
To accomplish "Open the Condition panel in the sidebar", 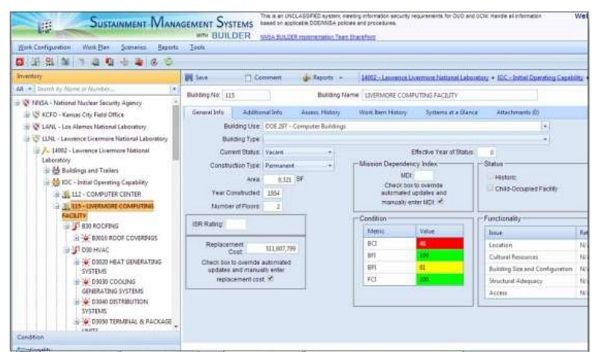I will 96,337.
